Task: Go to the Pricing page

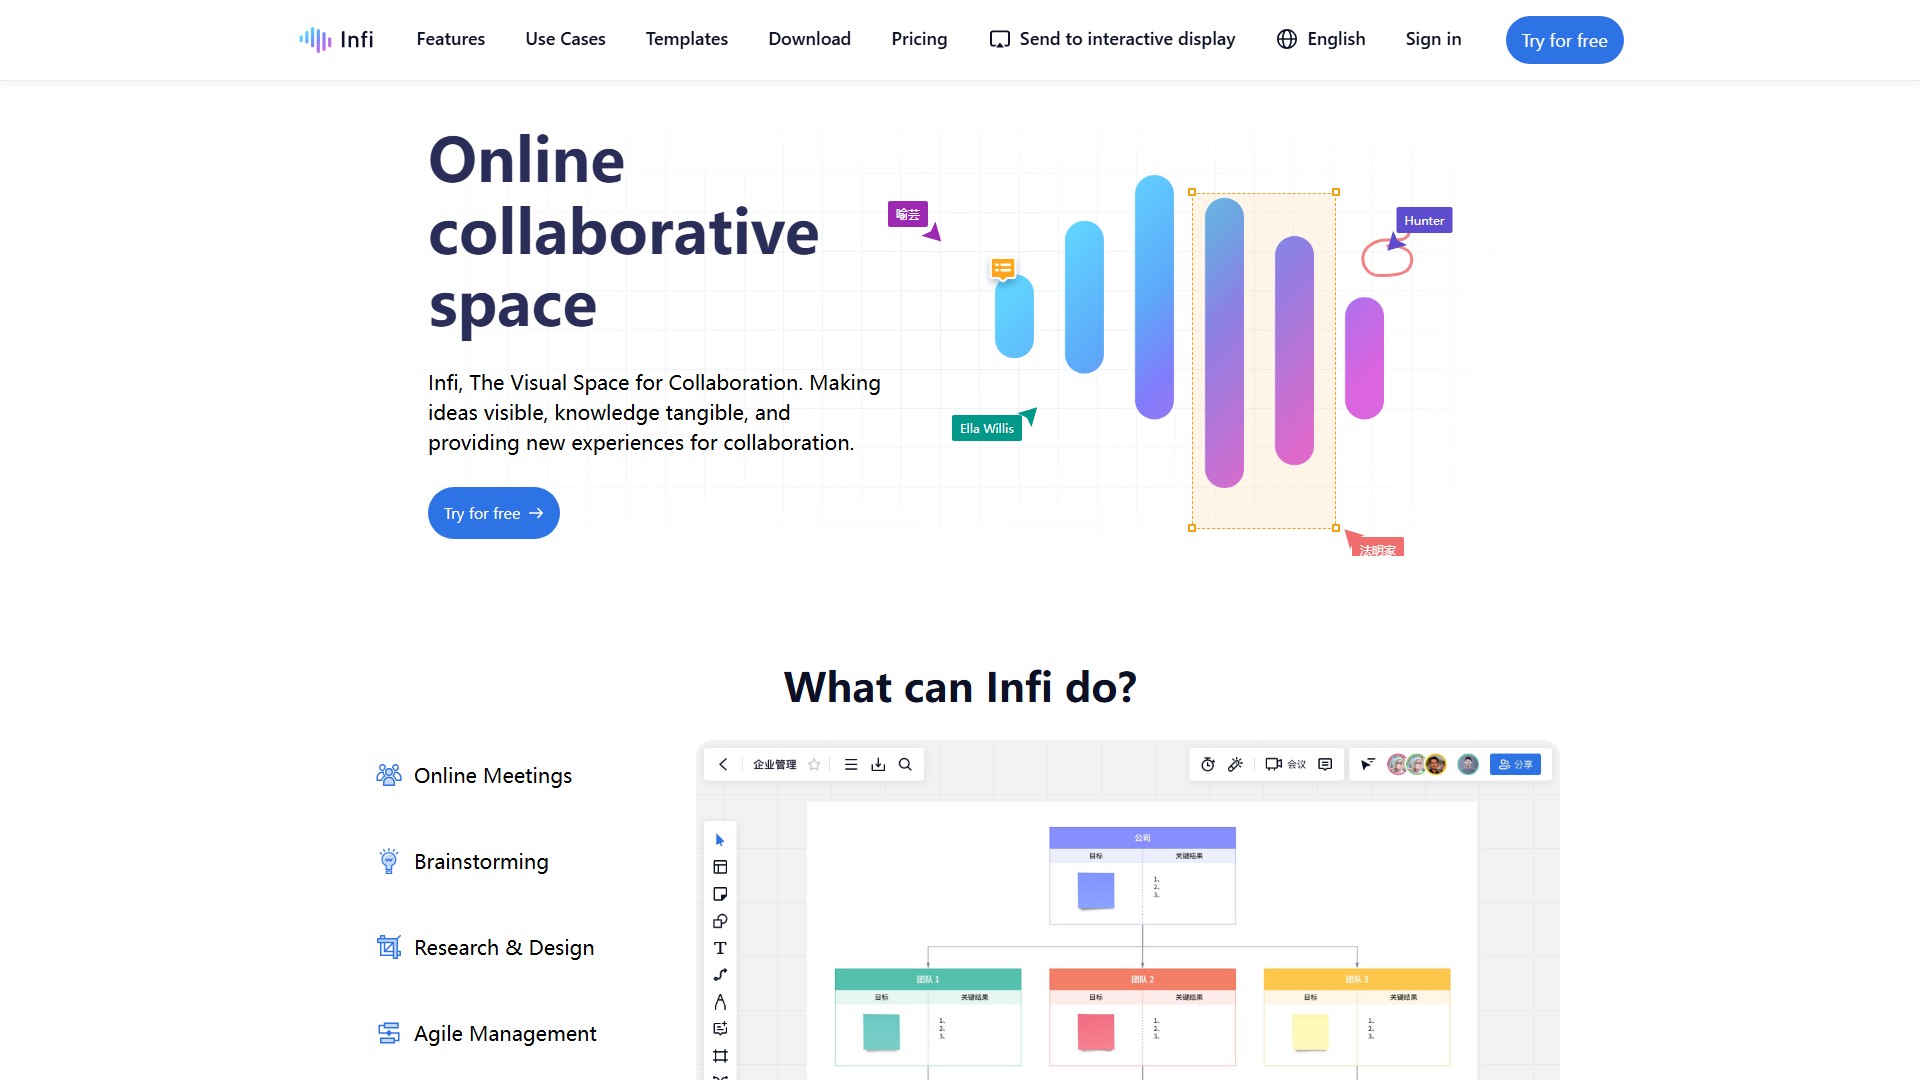Action: (919, 39)
